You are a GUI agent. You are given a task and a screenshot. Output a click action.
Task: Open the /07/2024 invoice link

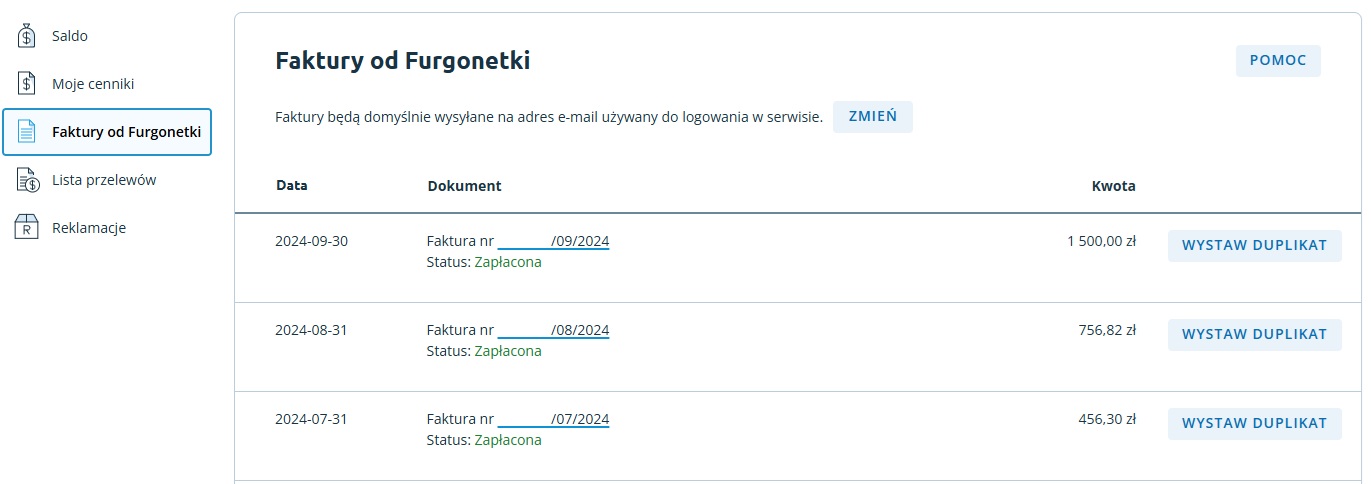[553, 420]
